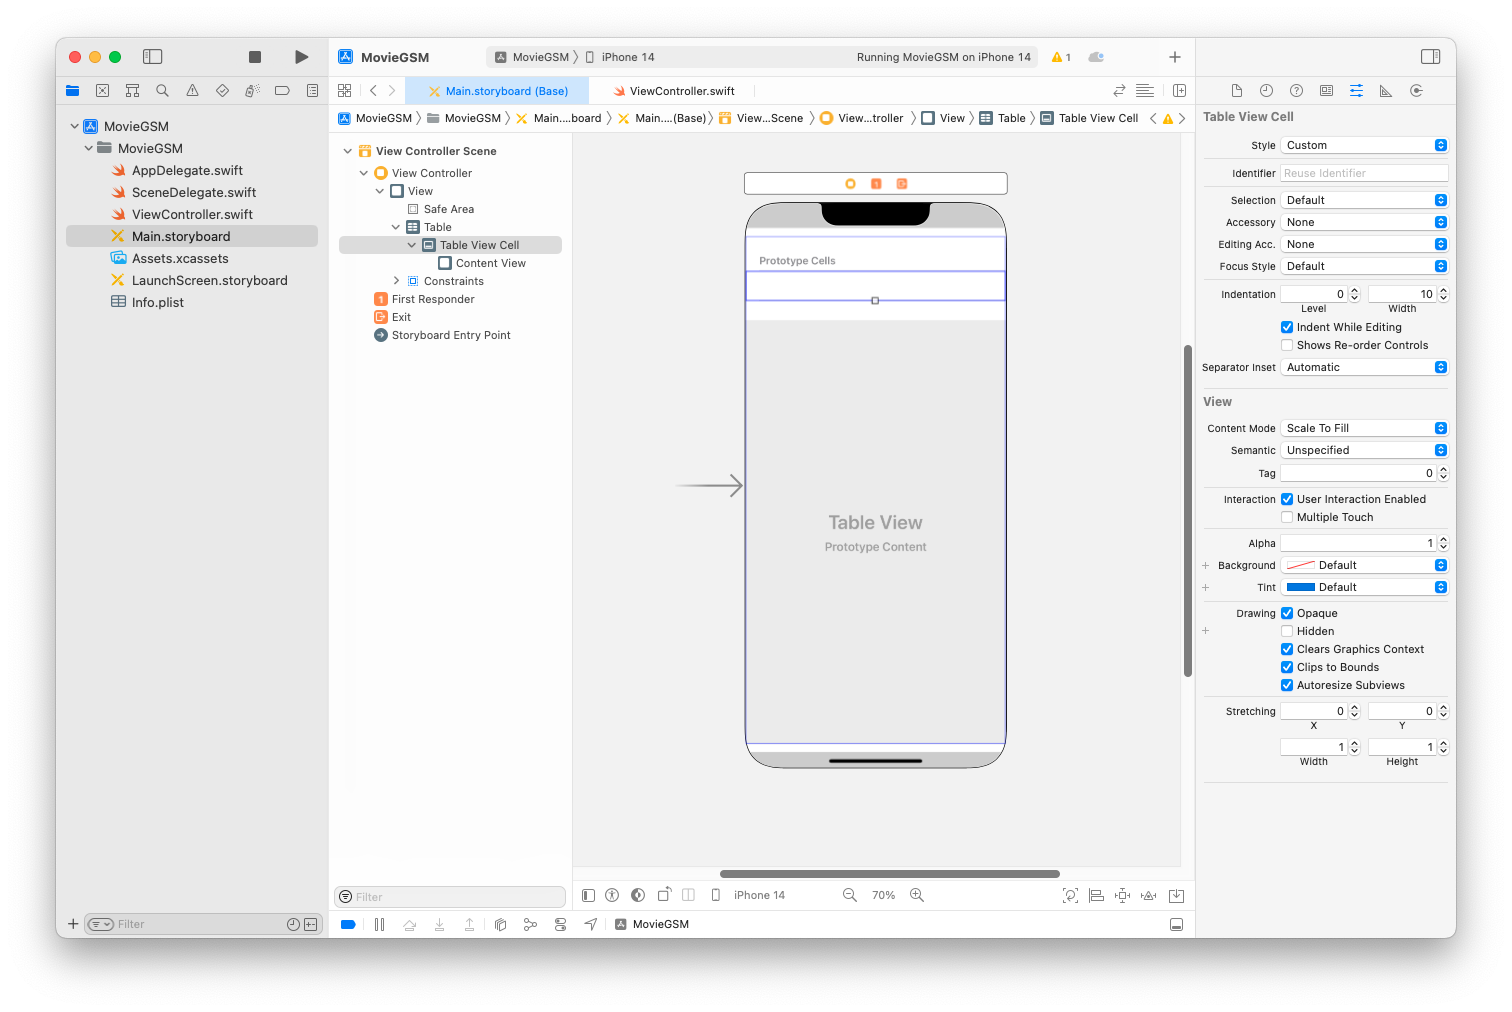Open the Report navigator
Viewport: 1512px width, 1012px height.
tap(312, 91)
